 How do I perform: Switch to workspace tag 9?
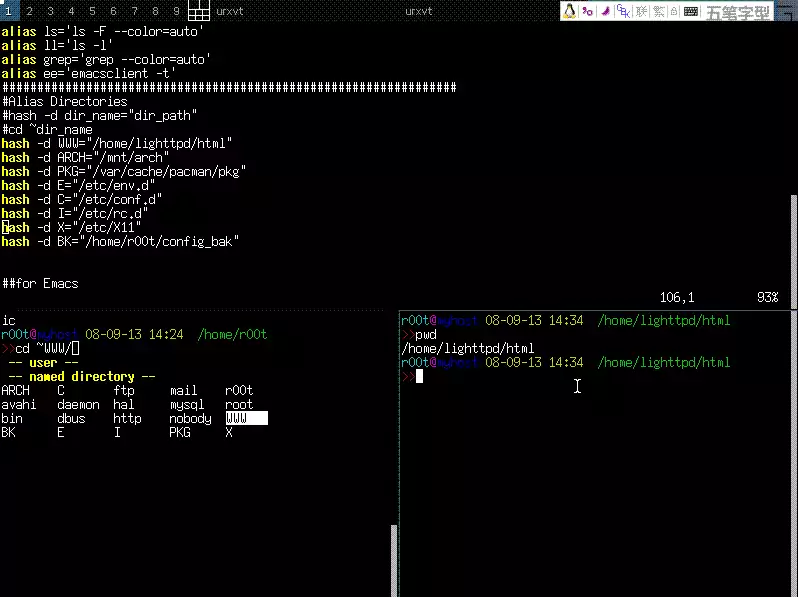coord(176,11)
